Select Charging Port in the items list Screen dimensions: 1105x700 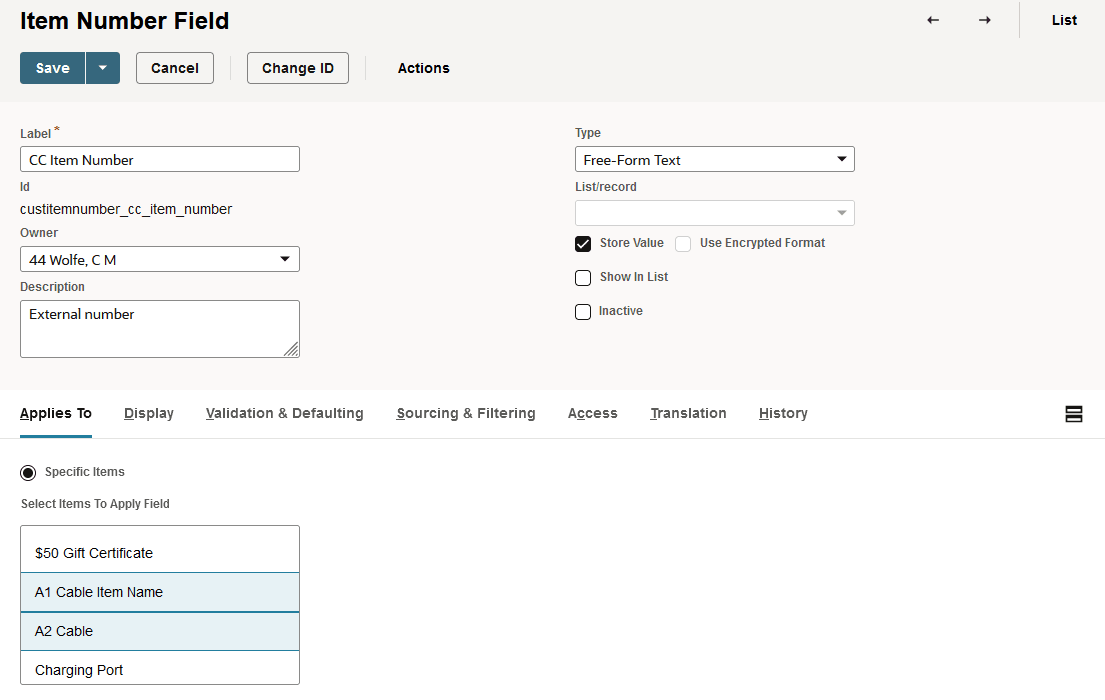point(160,669)
